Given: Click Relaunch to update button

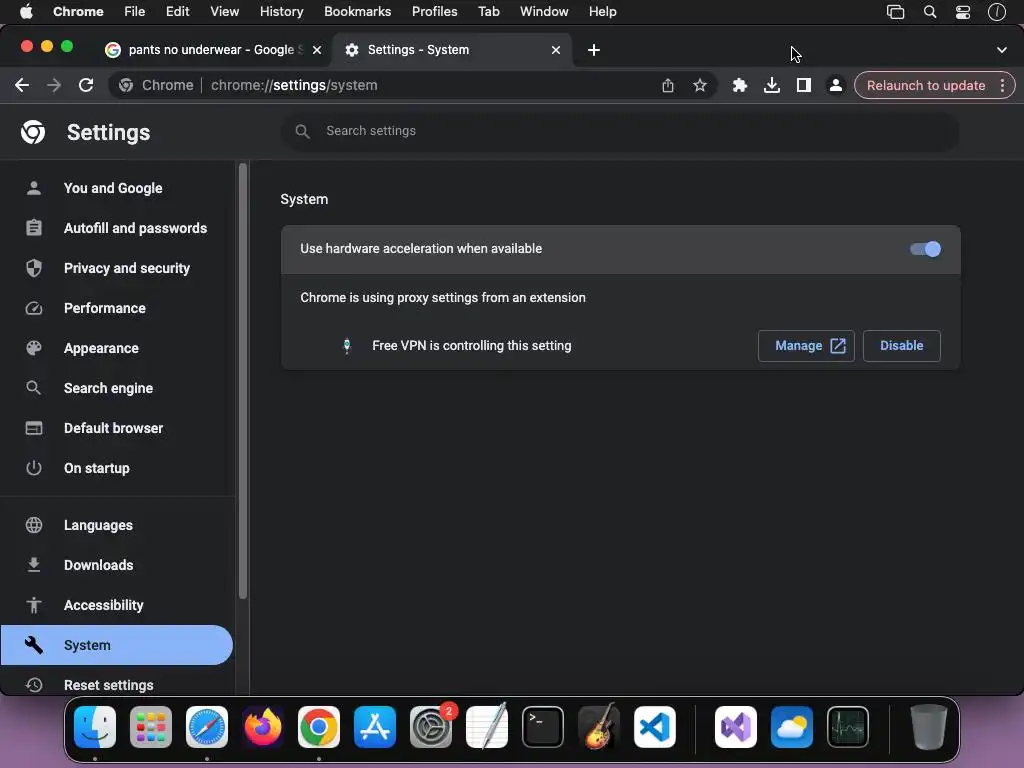Looking at the screenshot, I should tap(925, 86).
